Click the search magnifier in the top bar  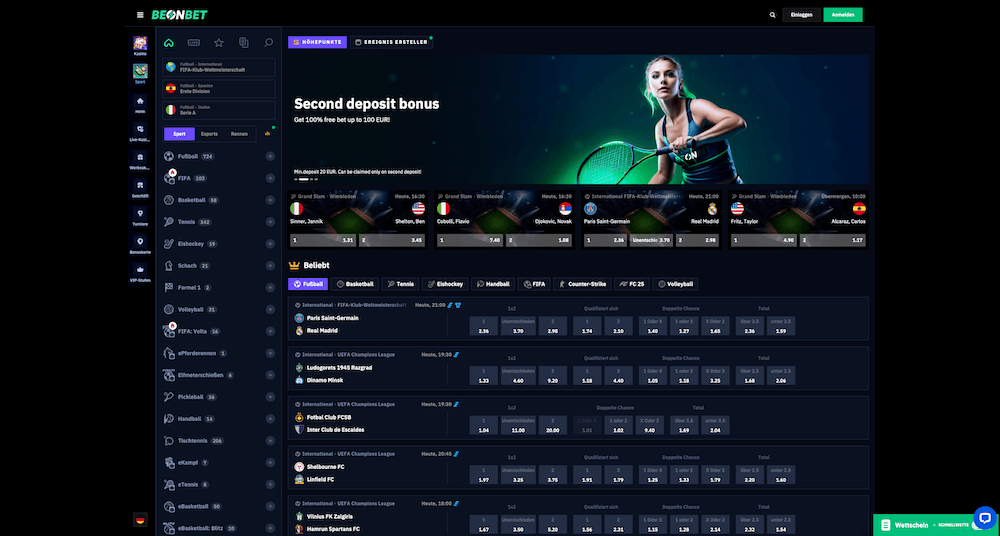pyautogui.click(x=772, y=15)
